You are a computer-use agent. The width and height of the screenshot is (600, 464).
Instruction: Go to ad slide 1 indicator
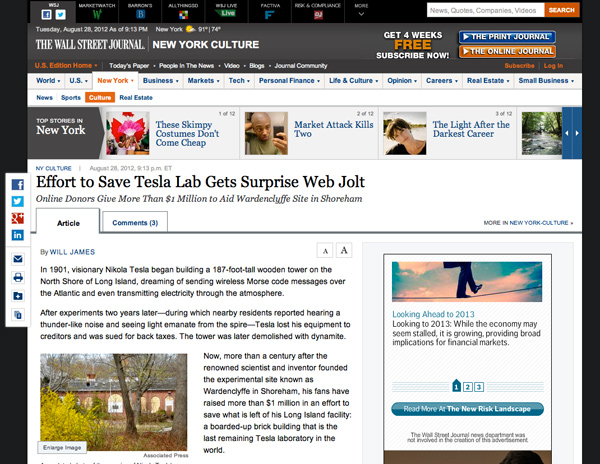tap(456, 386)
